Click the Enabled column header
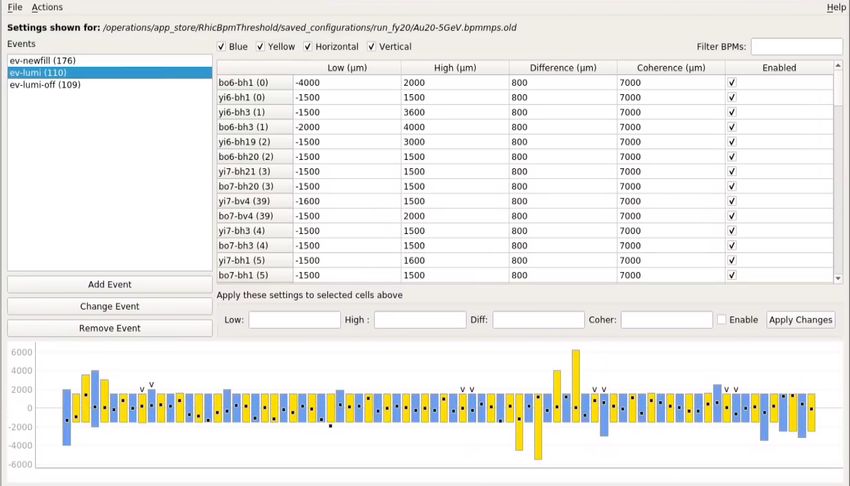 click(x=779, y=68)
